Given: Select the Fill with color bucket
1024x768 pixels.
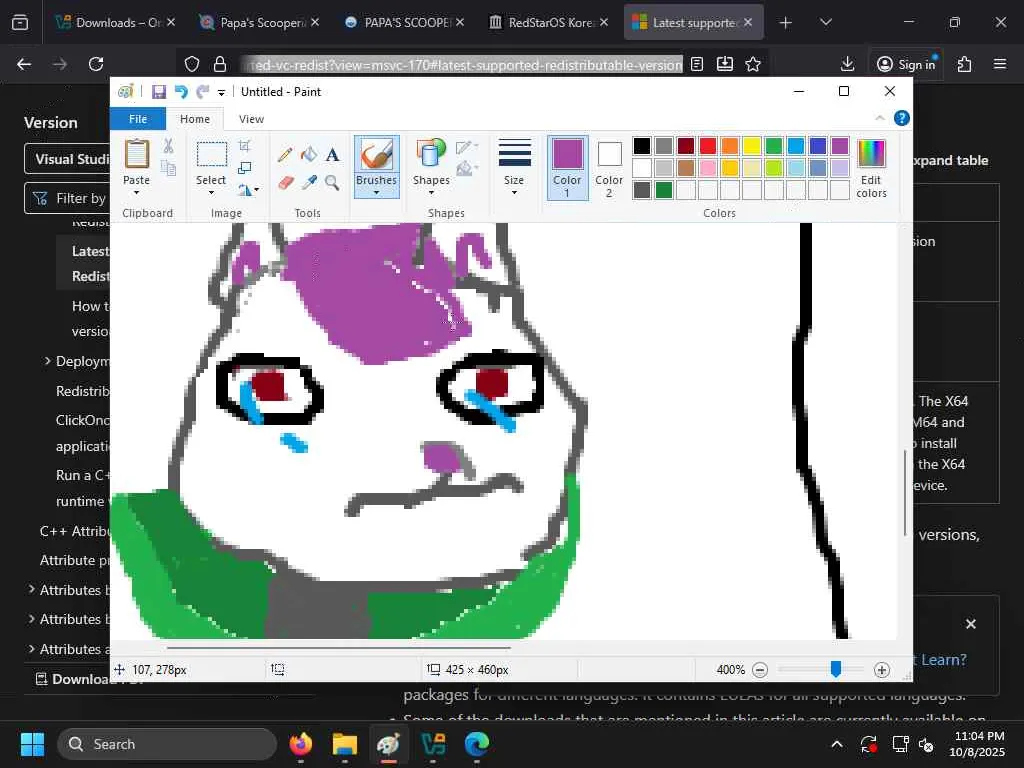Looking at the screenshot, I should 309,155.
